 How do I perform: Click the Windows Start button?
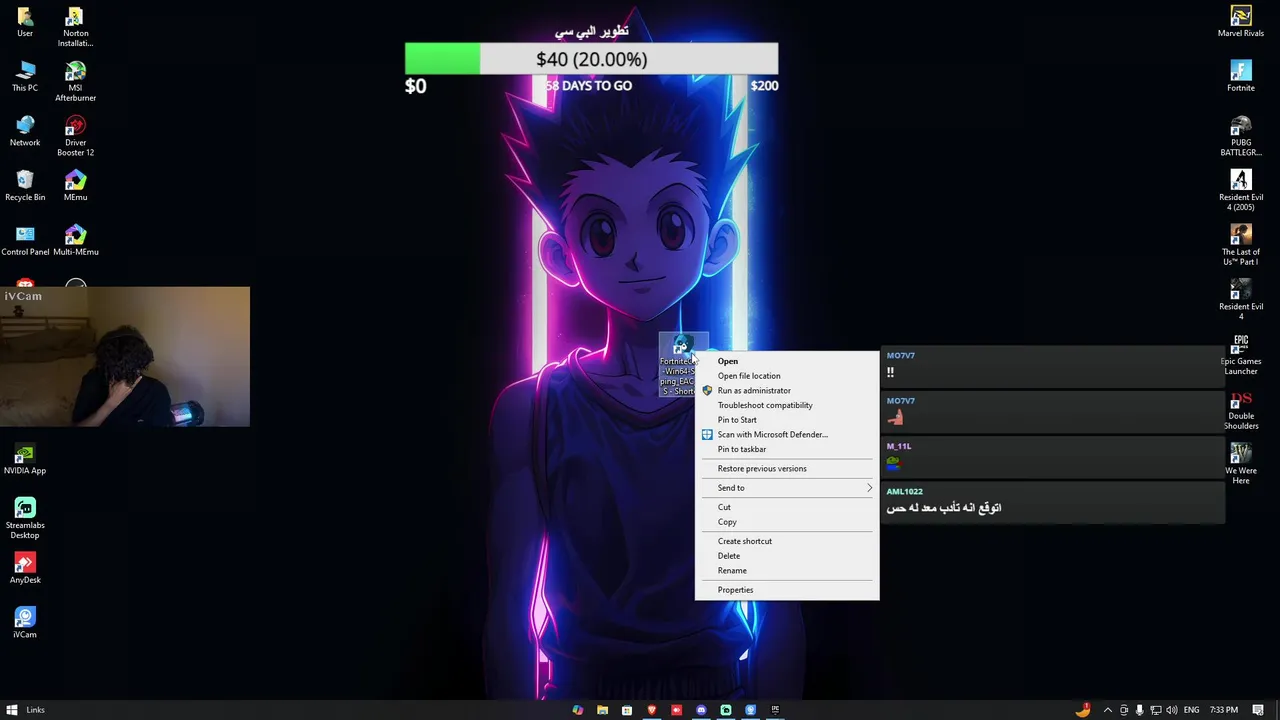(x=12, y=710)
